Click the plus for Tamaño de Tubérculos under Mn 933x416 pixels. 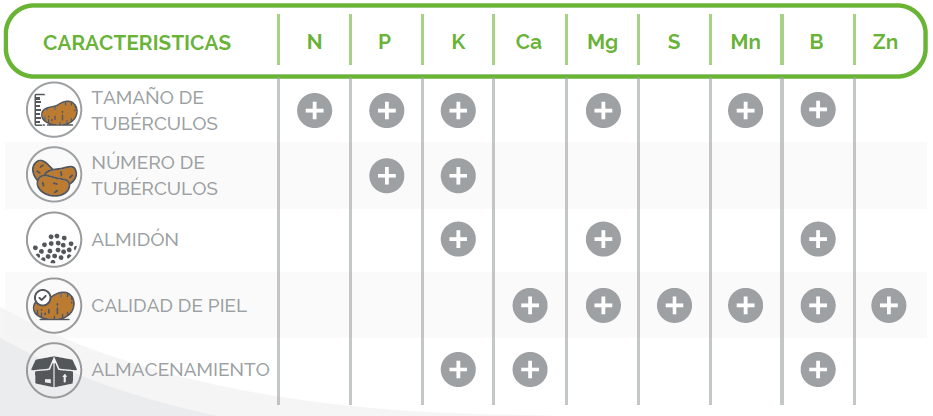pyautogui.click(x=745, y=110)
